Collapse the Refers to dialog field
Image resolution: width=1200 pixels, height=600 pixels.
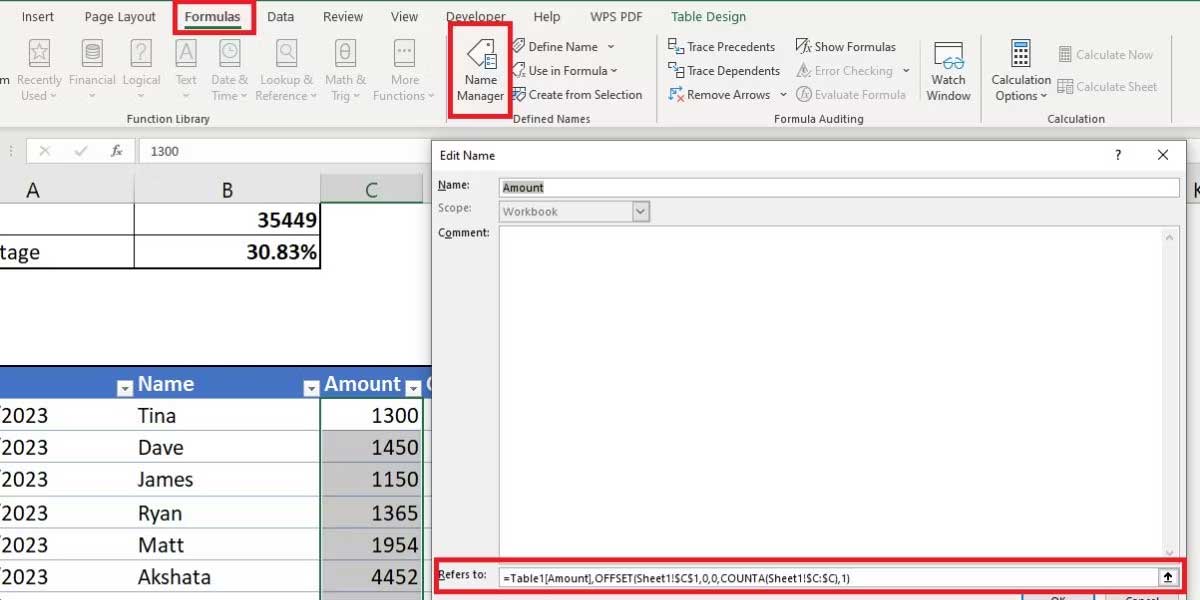coord(1168,577)
